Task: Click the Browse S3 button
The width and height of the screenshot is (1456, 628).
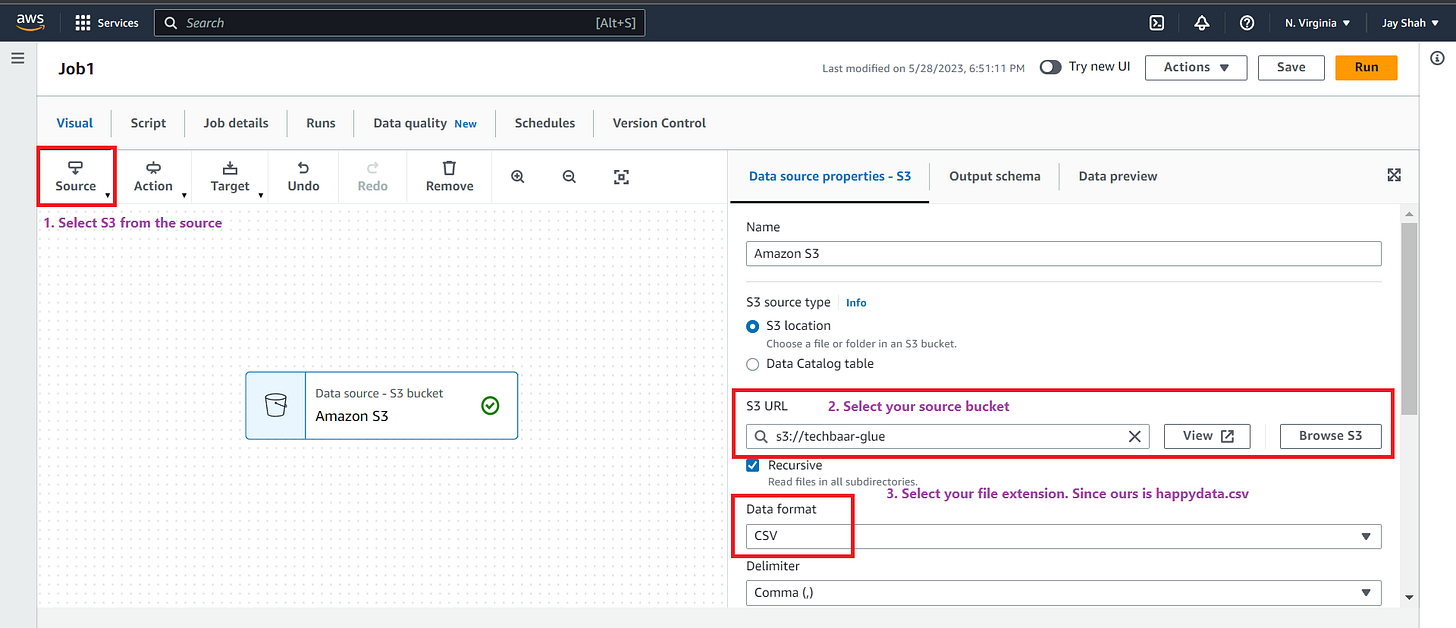Action: tap(1330, 436)
